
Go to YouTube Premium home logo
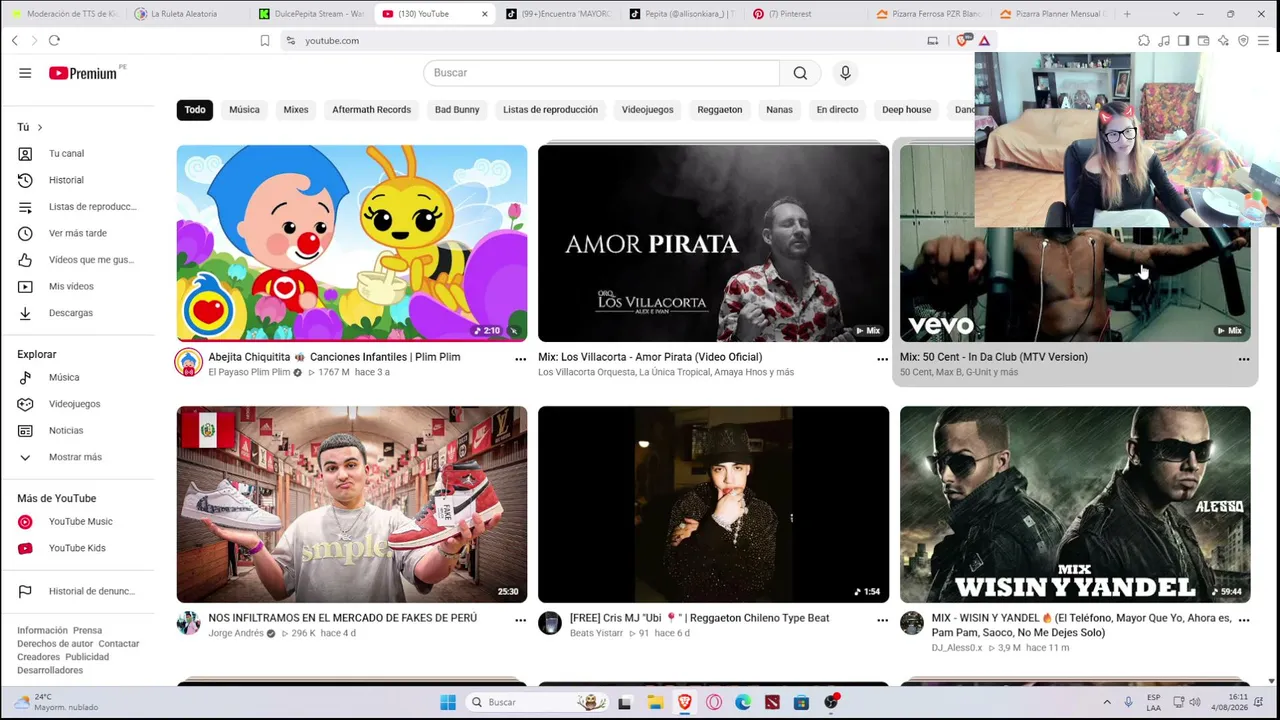point(83,73)
